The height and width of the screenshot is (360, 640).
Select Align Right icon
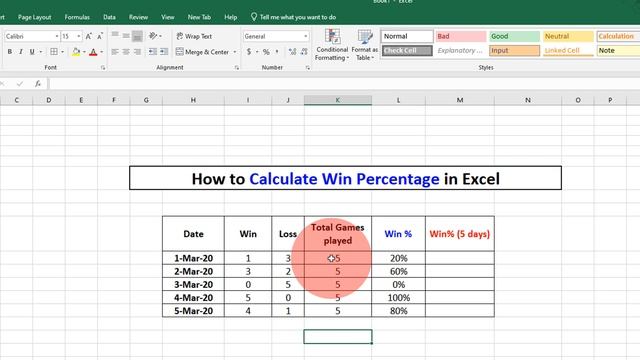pyautogui.click(x=137, y=52)
